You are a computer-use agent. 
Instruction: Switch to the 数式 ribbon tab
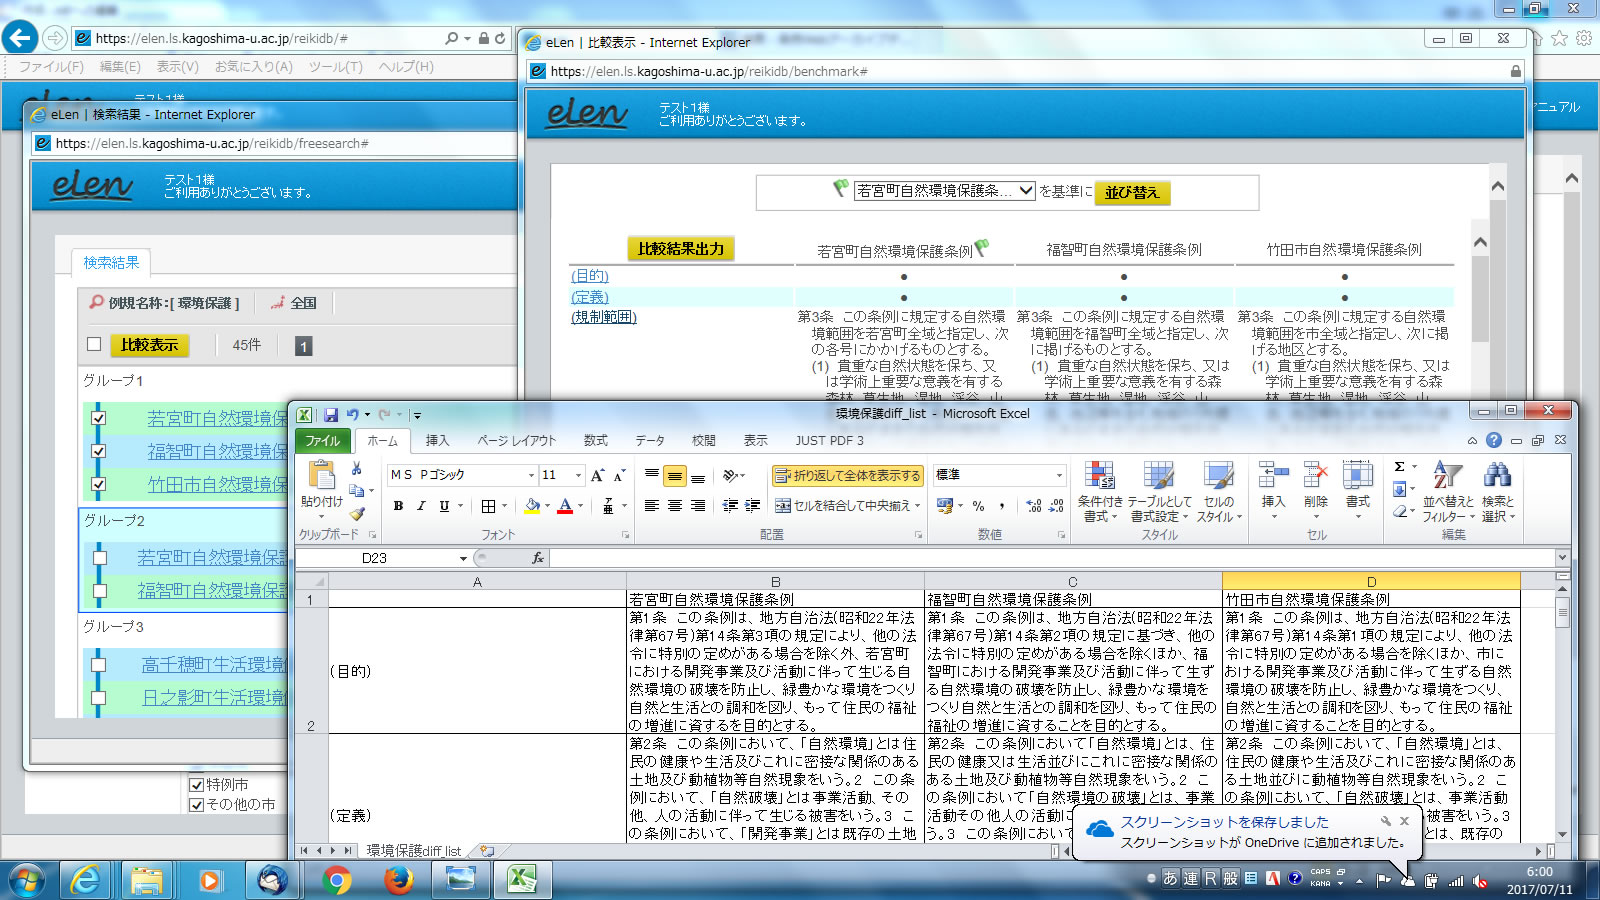[596, 441]
